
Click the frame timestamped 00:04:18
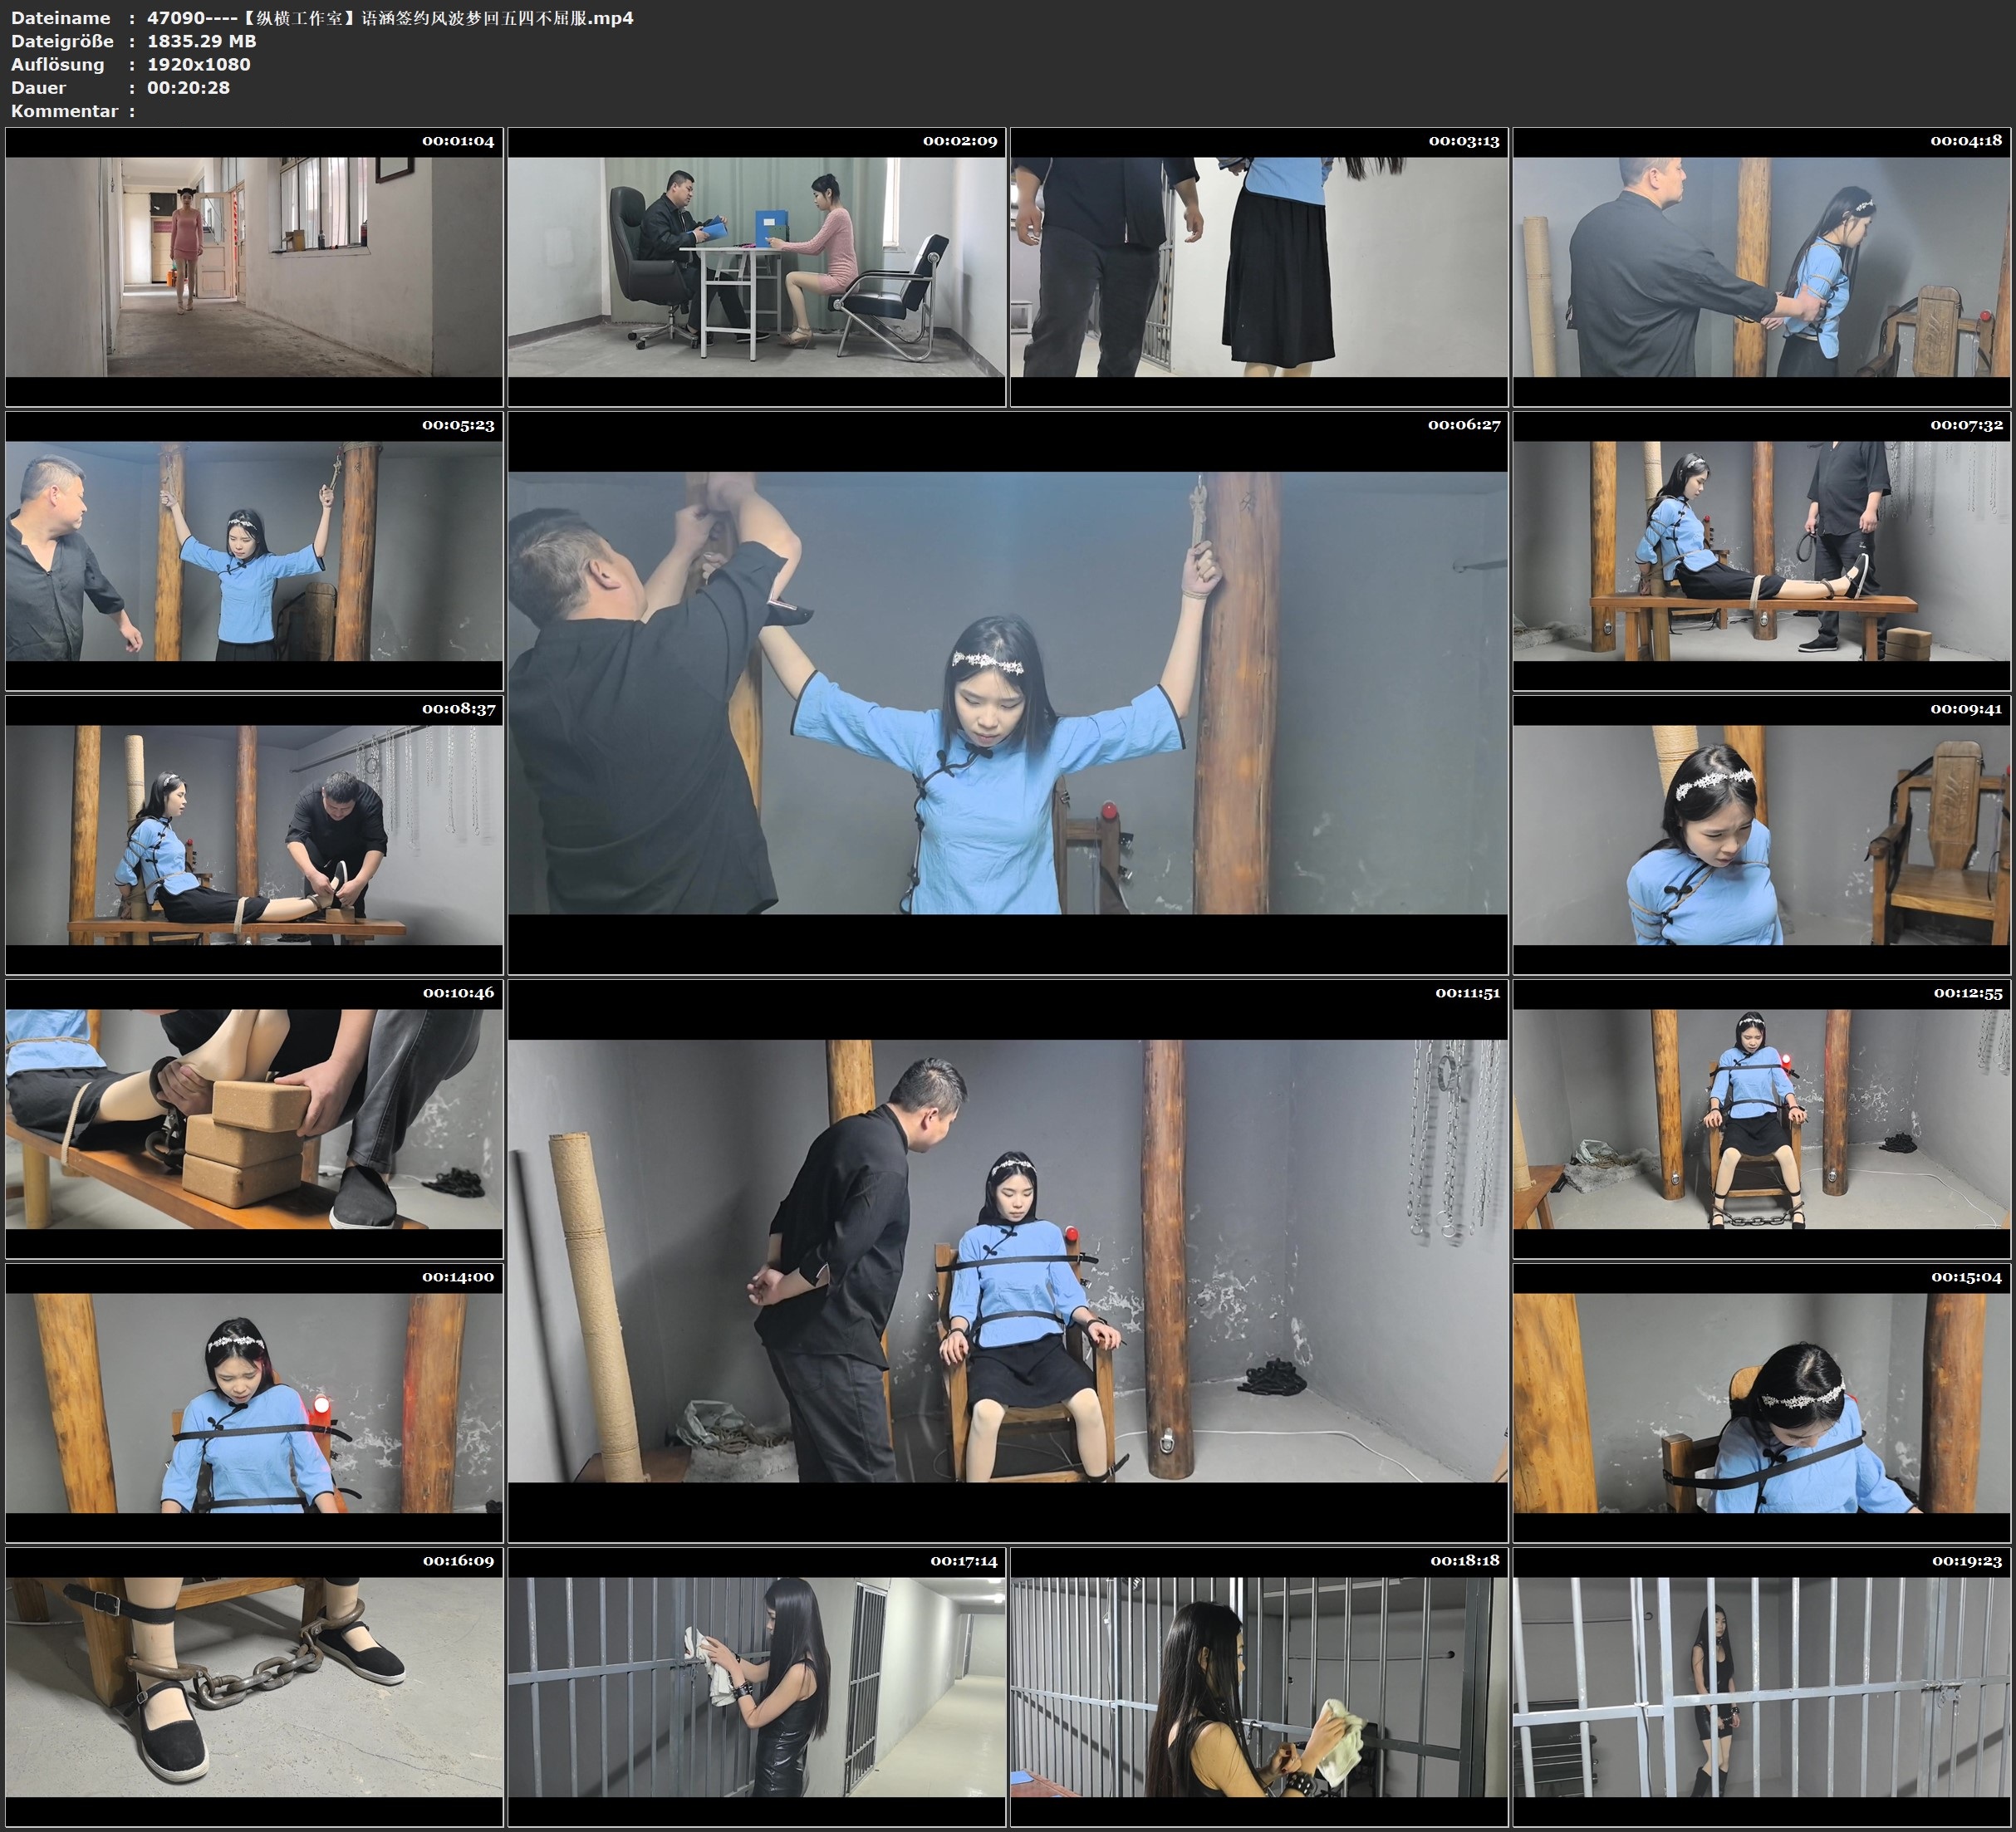[x=1761, y=267]
